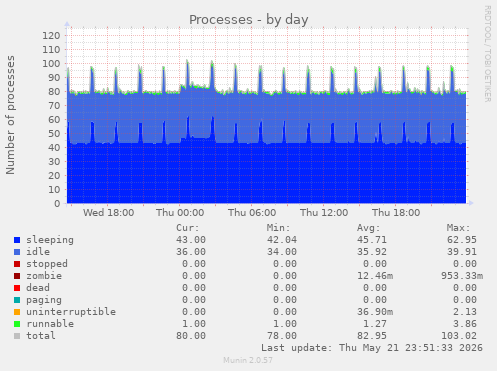Image resolution: width=497 pixels, height=371 pixels.
Task: Click uninterruptible average value 36.90m
Action: tap(375, 312)
